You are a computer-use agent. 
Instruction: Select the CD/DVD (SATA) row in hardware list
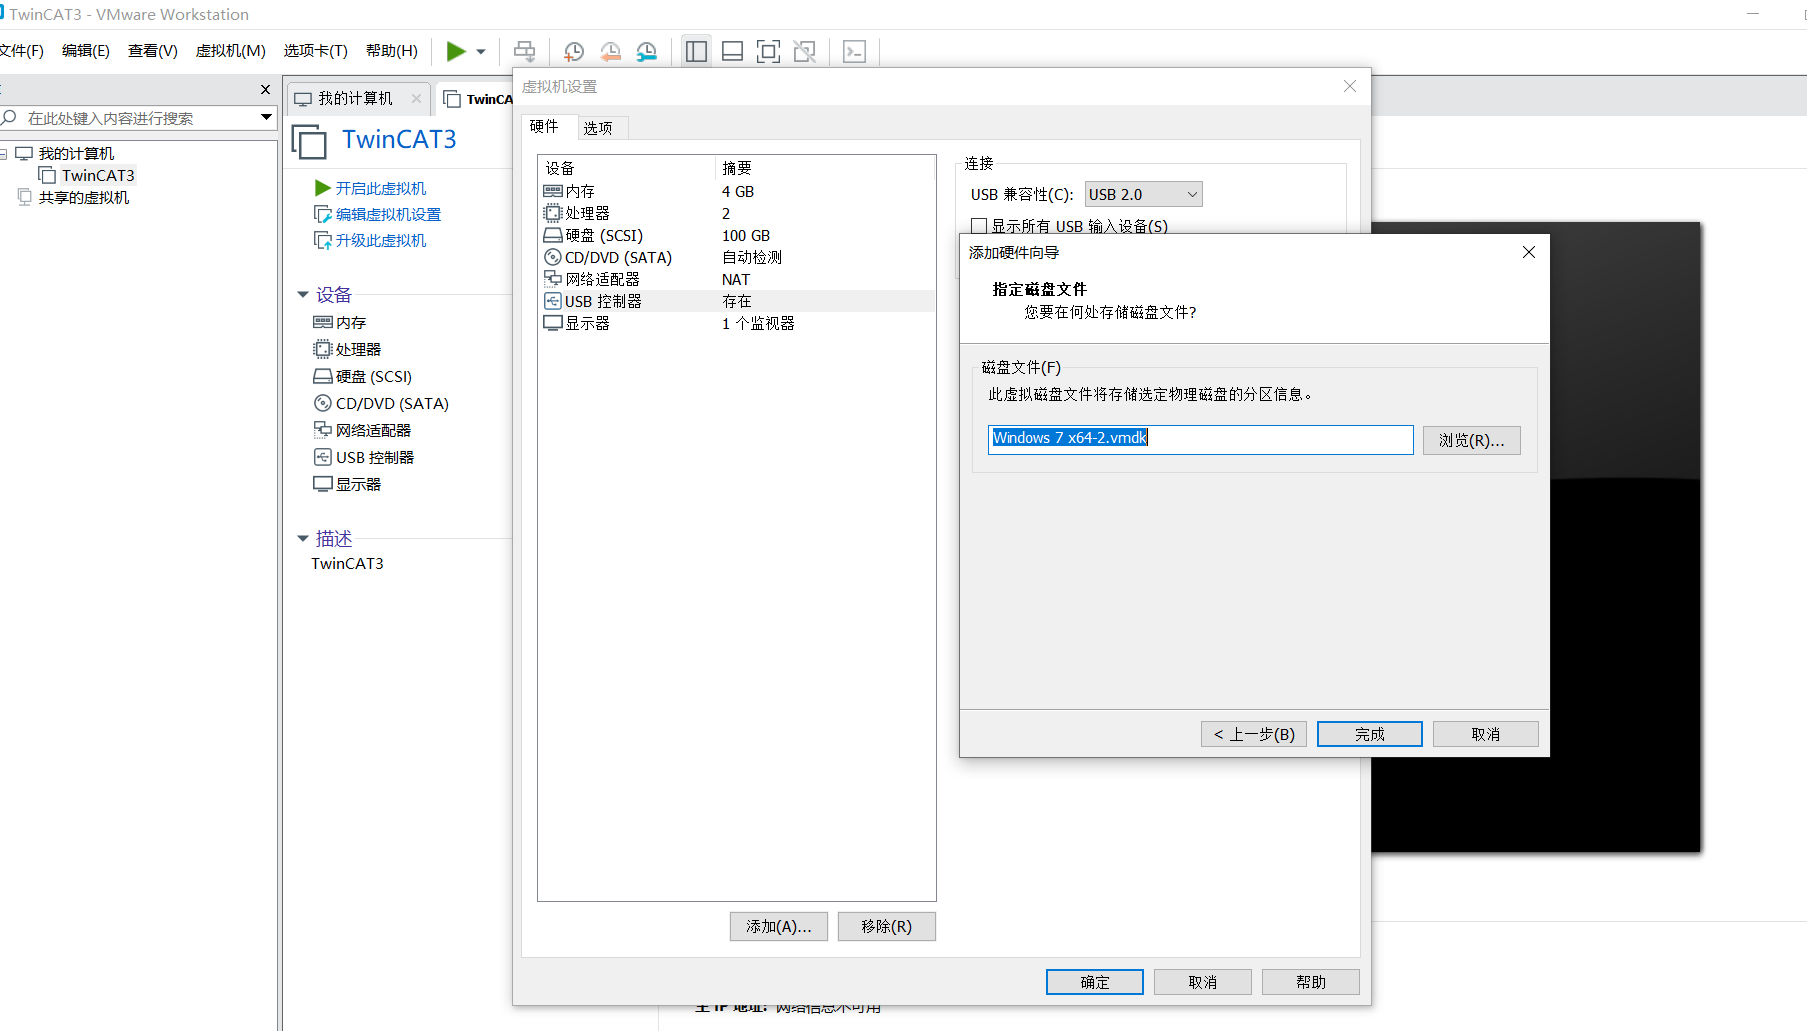[737, 257]
